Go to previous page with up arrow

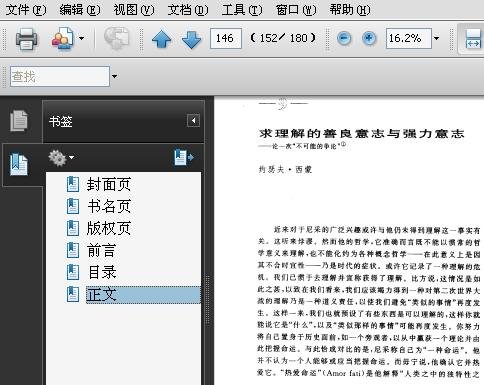(162, 39)
